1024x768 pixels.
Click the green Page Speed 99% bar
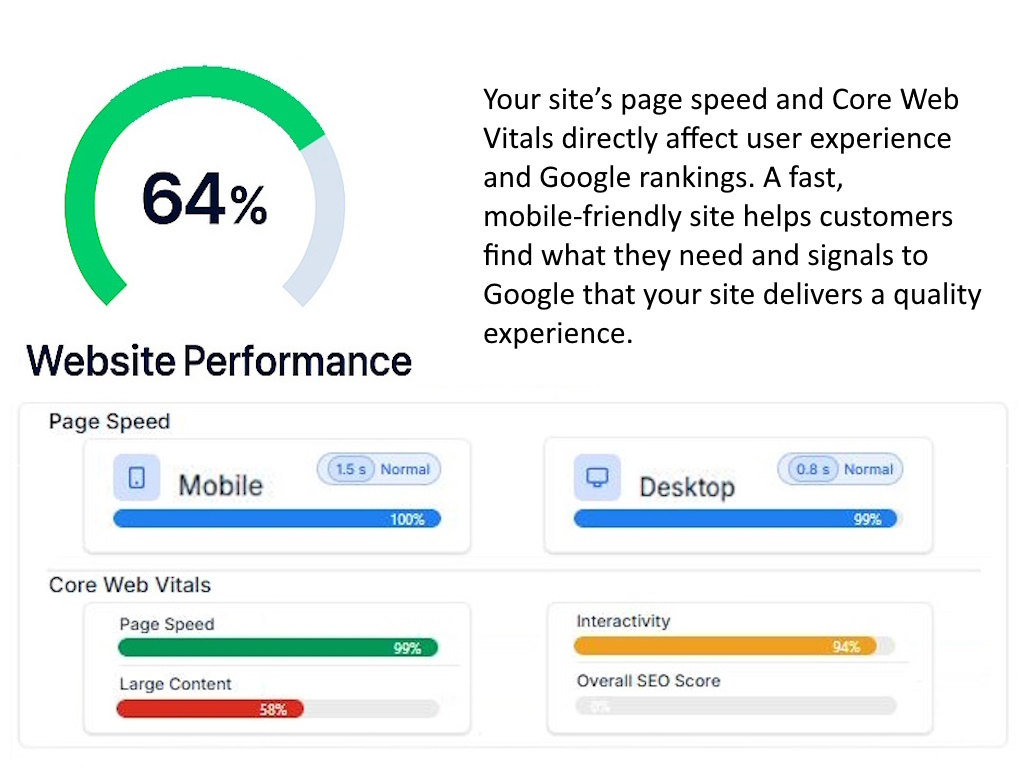pos(278,647)
